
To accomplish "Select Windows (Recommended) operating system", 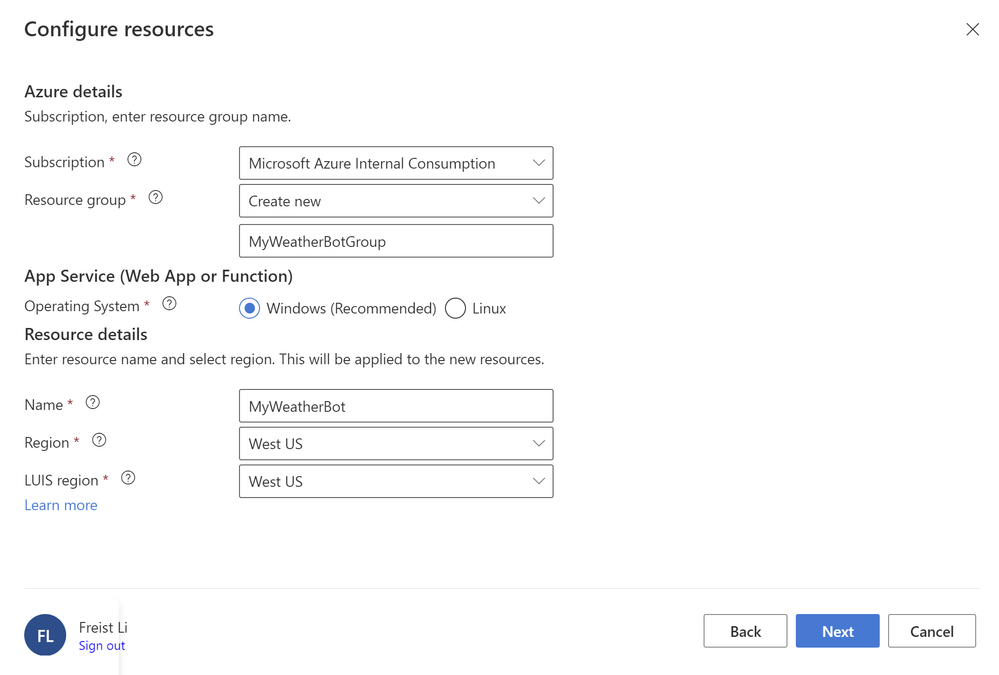I will pos(250,308).
